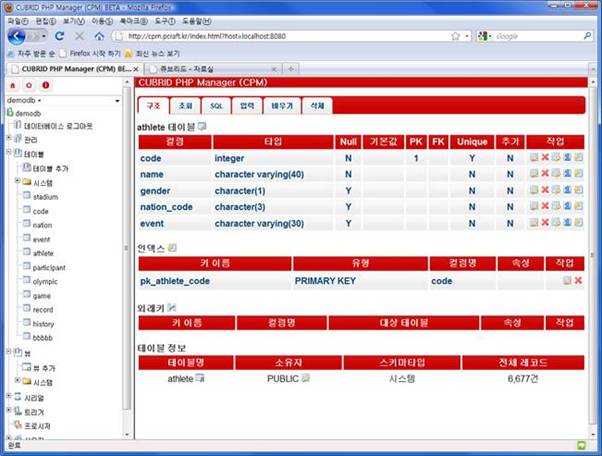602x456 pixels.
Task: Click icon next to athlete table heading
Action: point(202,126)
